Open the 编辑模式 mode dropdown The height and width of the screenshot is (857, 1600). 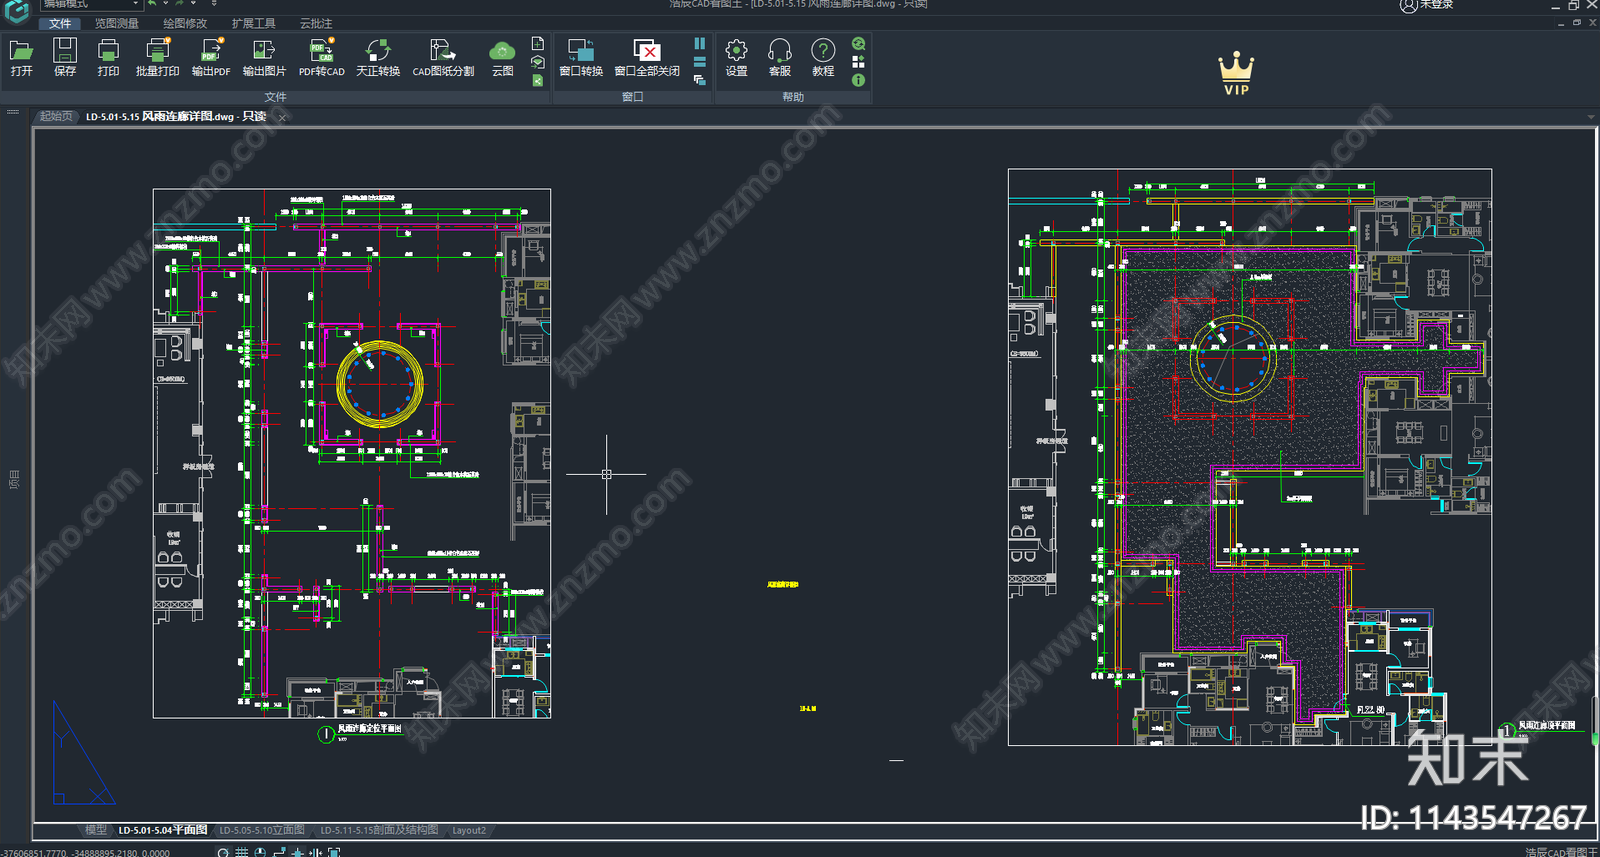[x=90, y=4]
